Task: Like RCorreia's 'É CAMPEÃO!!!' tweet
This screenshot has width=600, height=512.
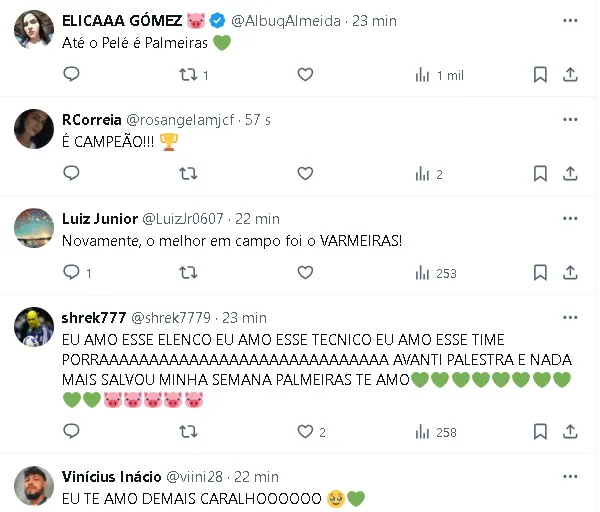Action: pos(305,174)
